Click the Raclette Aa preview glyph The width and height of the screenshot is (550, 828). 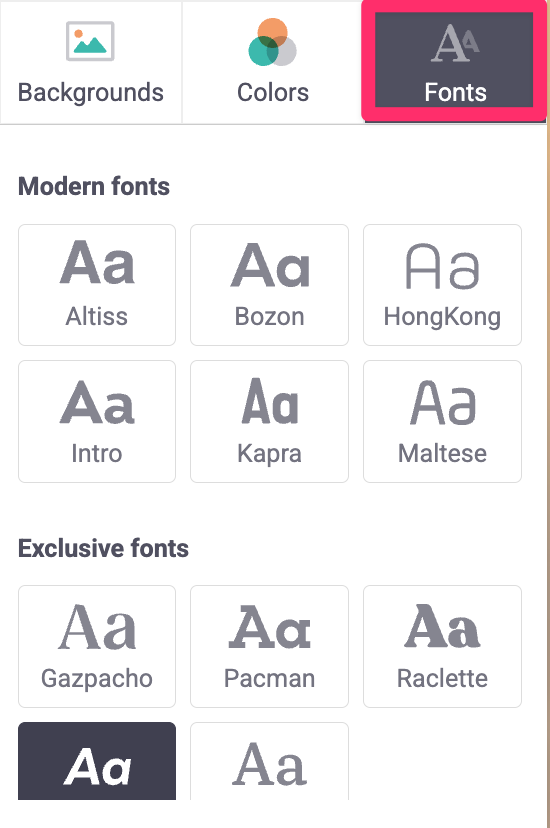[x=442, y=626]
